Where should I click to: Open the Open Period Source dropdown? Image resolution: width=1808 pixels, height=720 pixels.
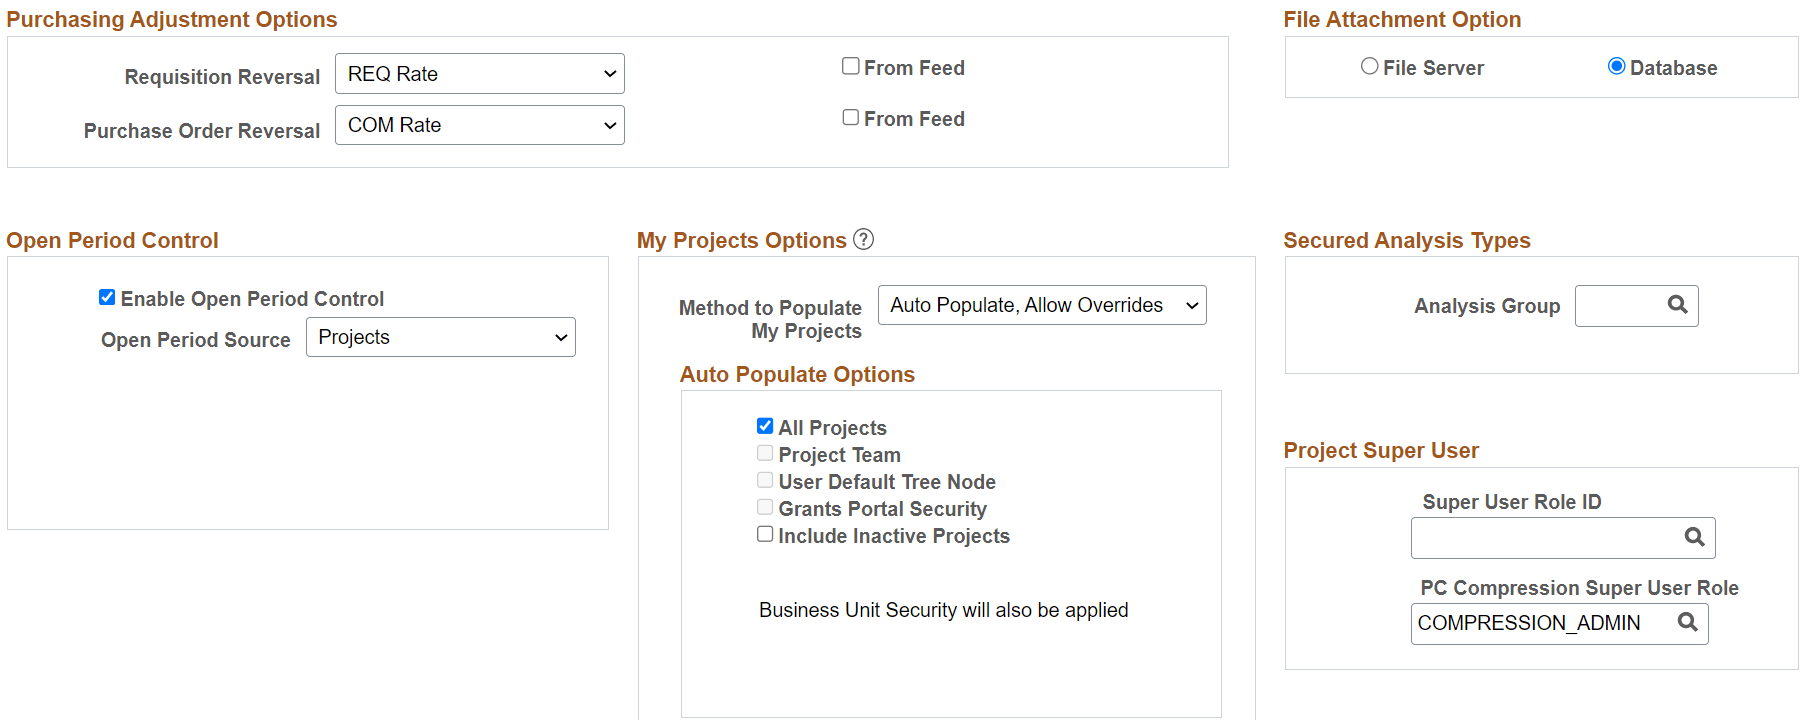pyautogui.click(x=440, y=337)
